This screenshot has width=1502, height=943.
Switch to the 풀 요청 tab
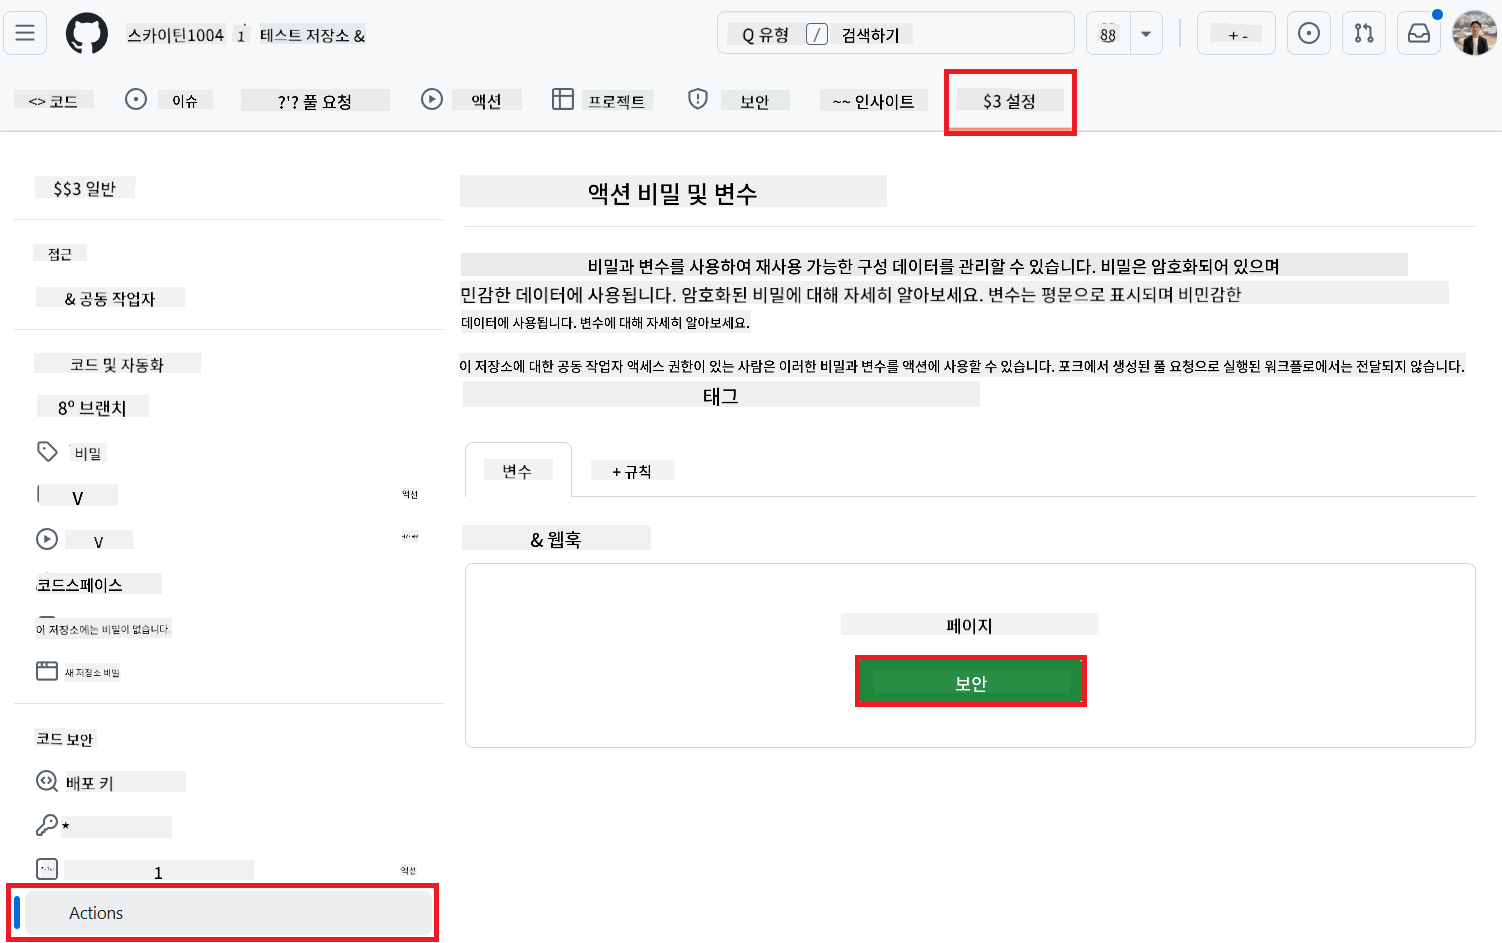pyautogui.click(x=315, y=101)
